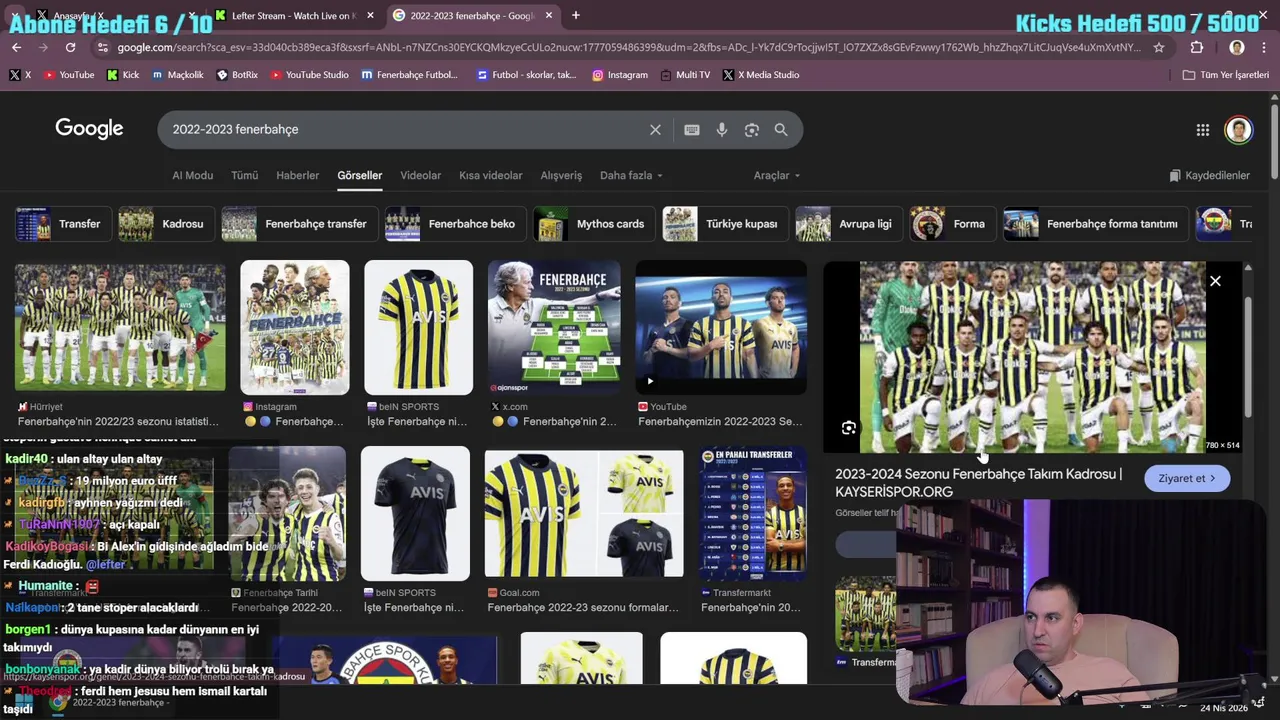1280x720 pixels.
Task: Close the image preview panel
Action: click(1215, 281)
